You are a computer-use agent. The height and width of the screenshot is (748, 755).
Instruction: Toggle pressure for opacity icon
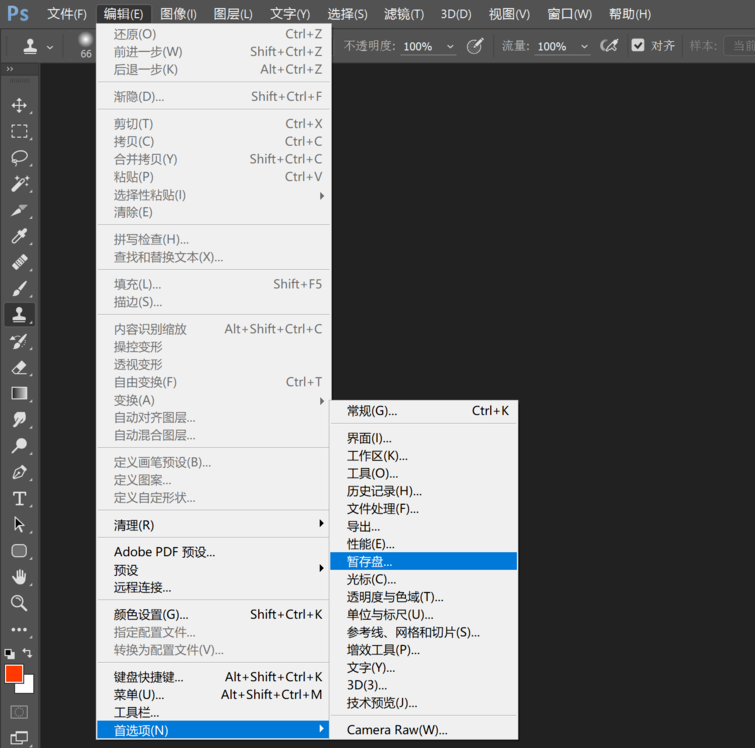click(476, 46)
